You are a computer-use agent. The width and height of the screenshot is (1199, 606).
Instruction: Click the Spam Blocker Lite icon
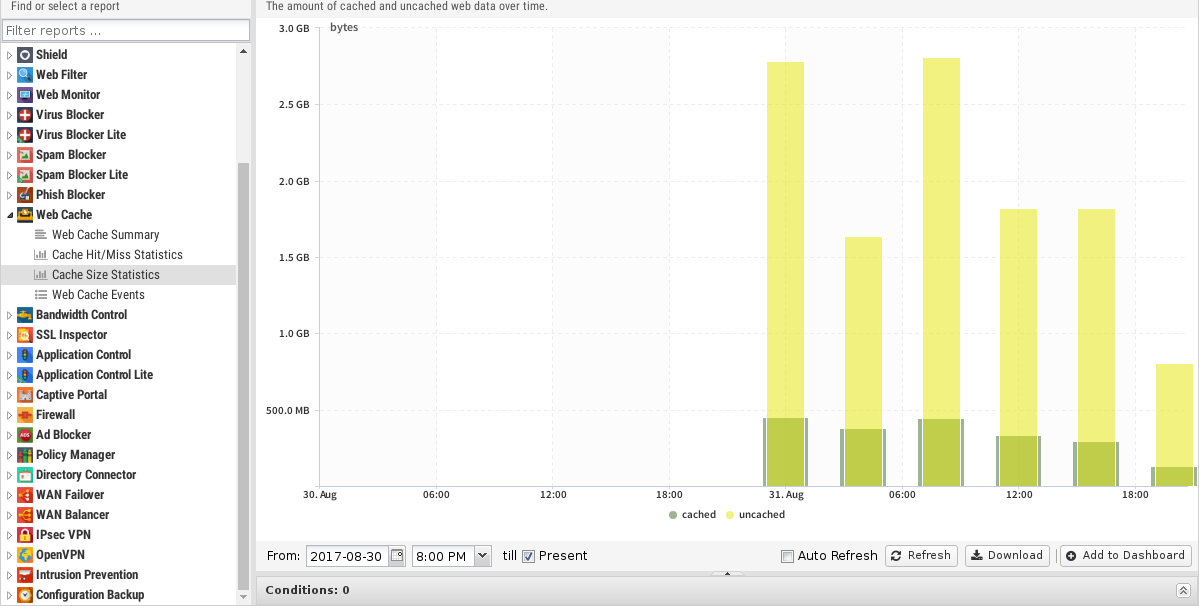(25, 174)
